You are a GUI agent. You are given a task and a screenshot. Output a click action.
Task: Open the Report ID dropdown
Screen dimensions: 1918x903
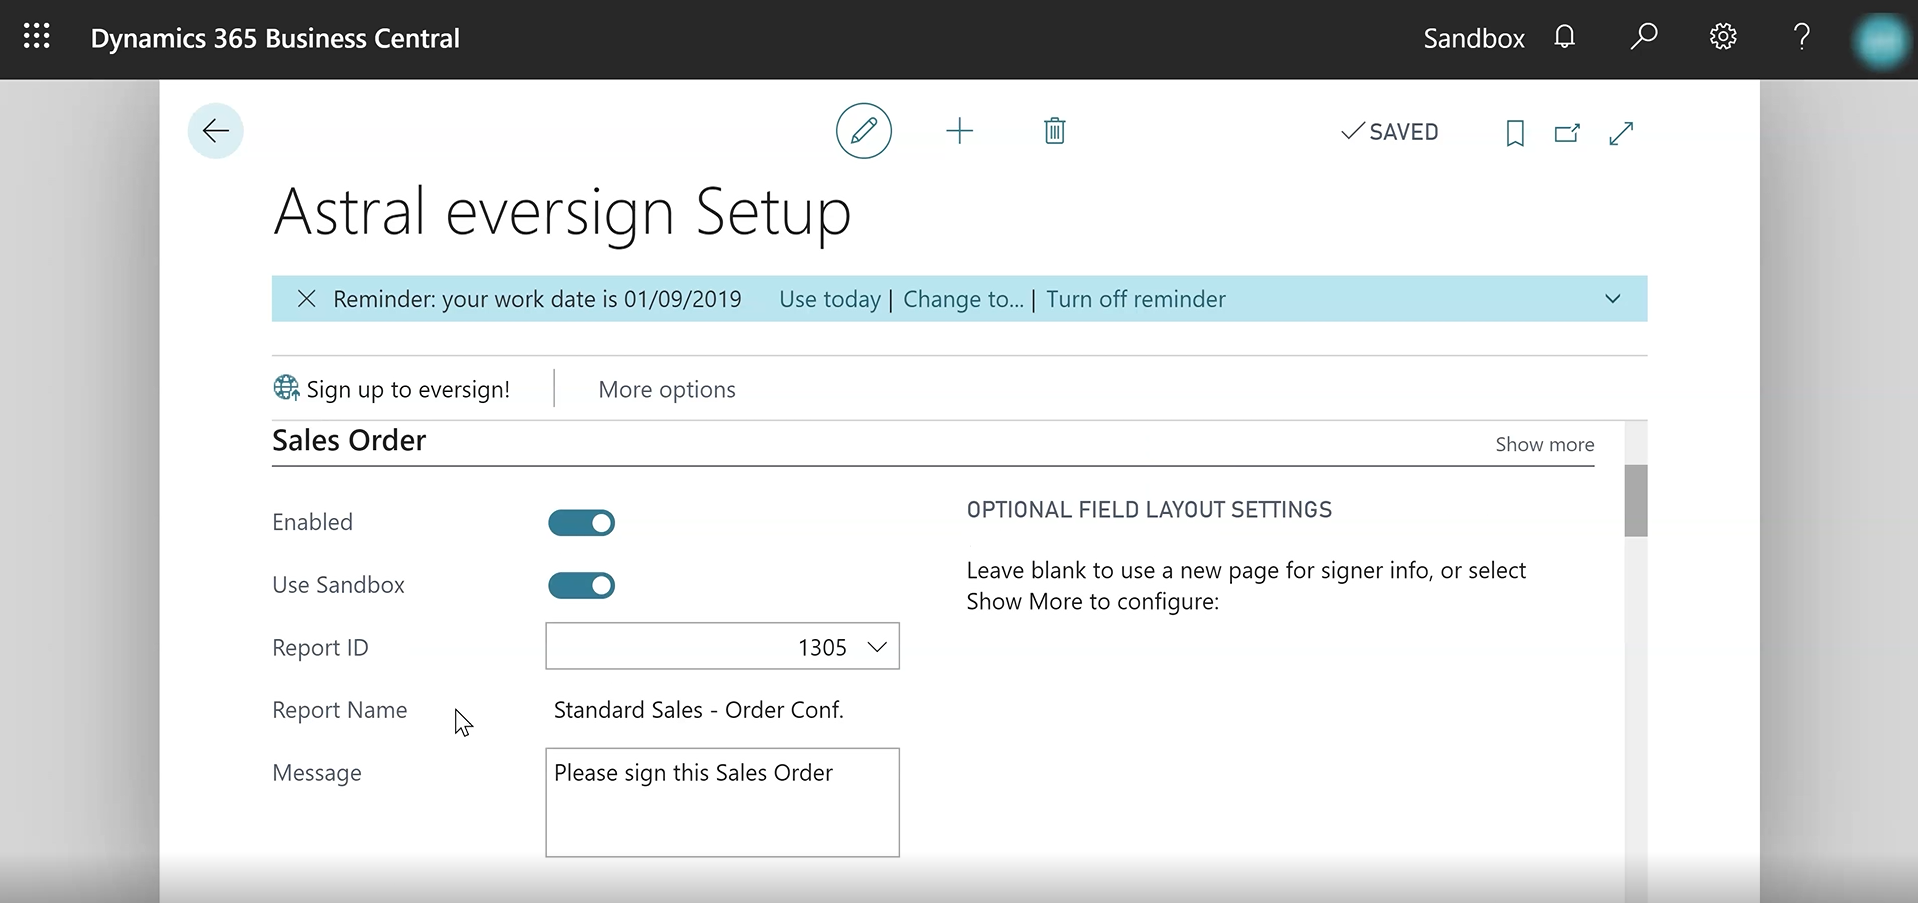[877, 647]
